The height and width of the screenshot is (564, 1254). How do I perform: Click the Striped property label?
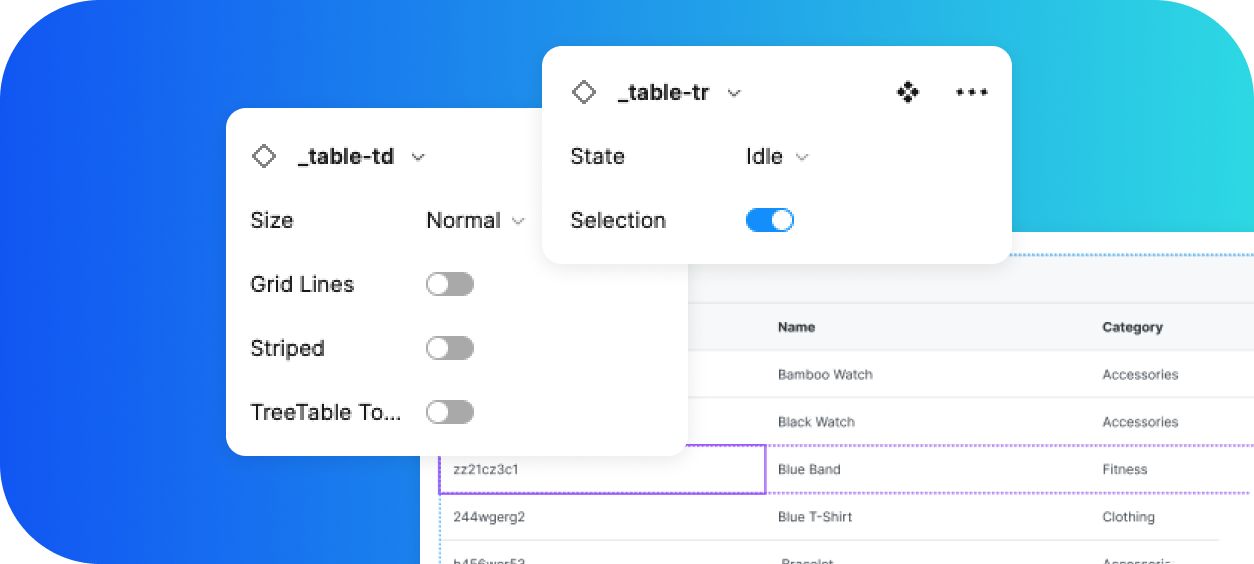tap(287, 349)
